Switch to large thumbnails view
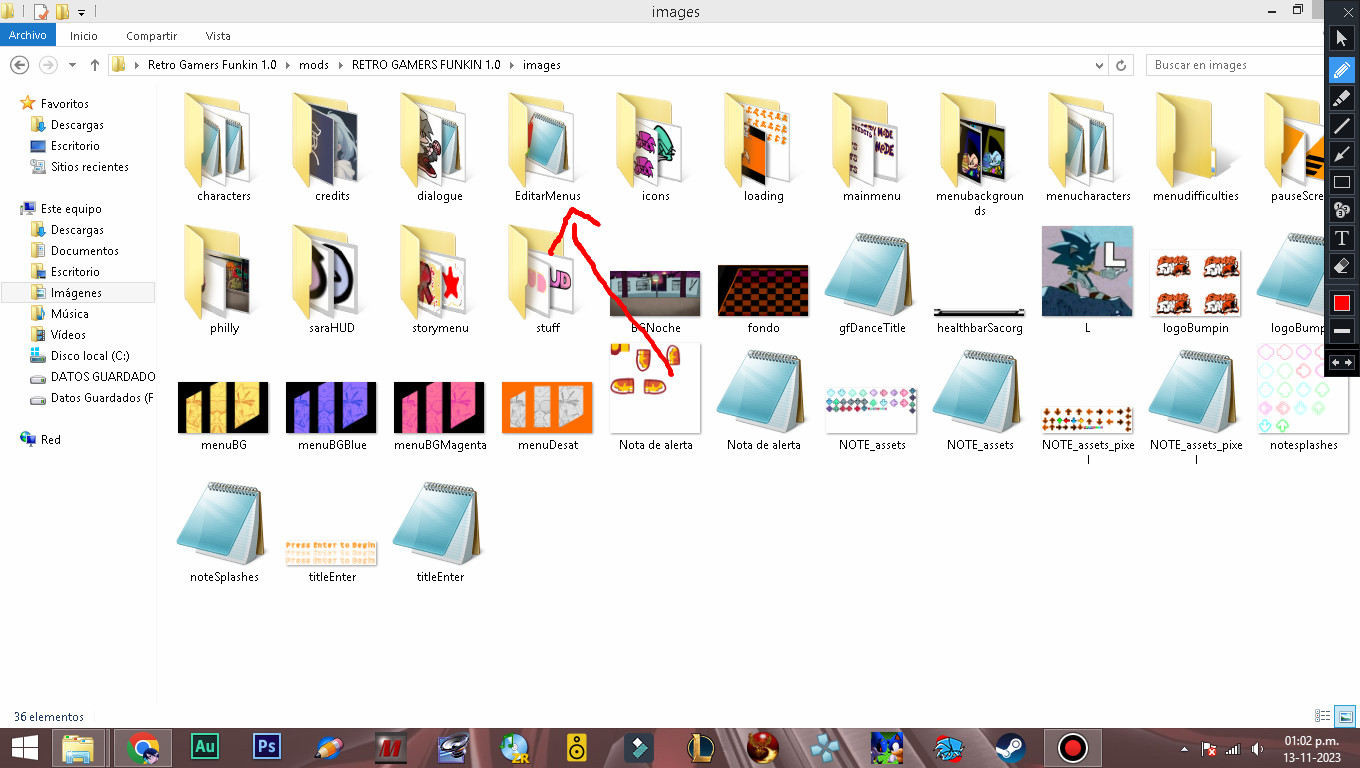Image resolution: width=1360 pixels, height=768 pixels. pyautogui.click(x=1345, y=716)
